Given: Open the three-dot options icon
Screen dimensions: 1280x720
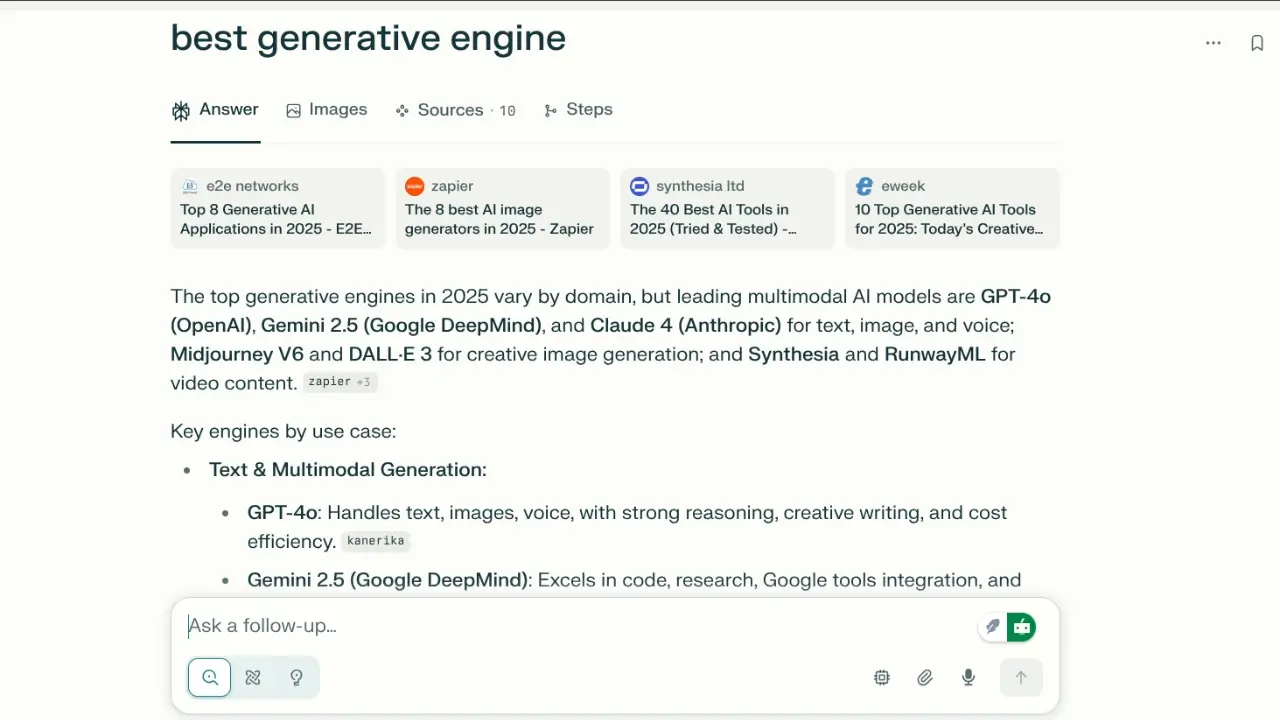Looking at the screenshot, I should [1213, 43].
